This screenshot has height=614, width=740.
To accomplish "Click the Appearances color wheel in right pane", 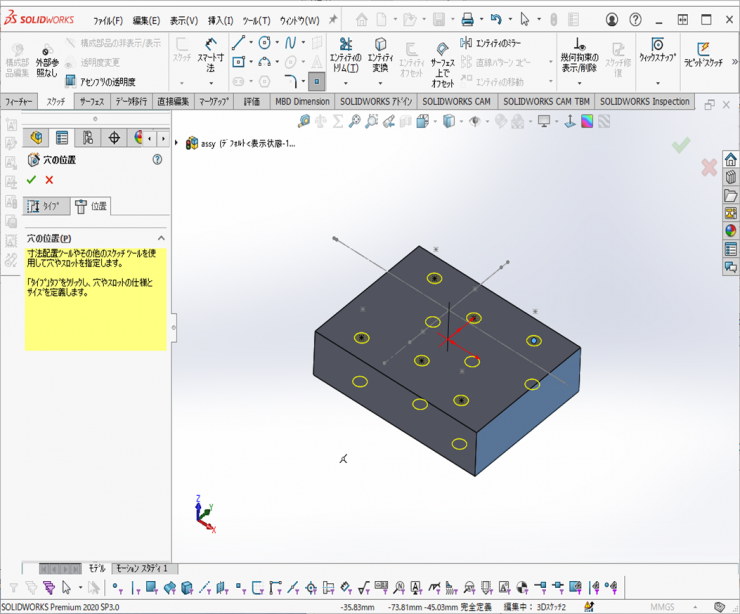I will click(x=731, y=231).
